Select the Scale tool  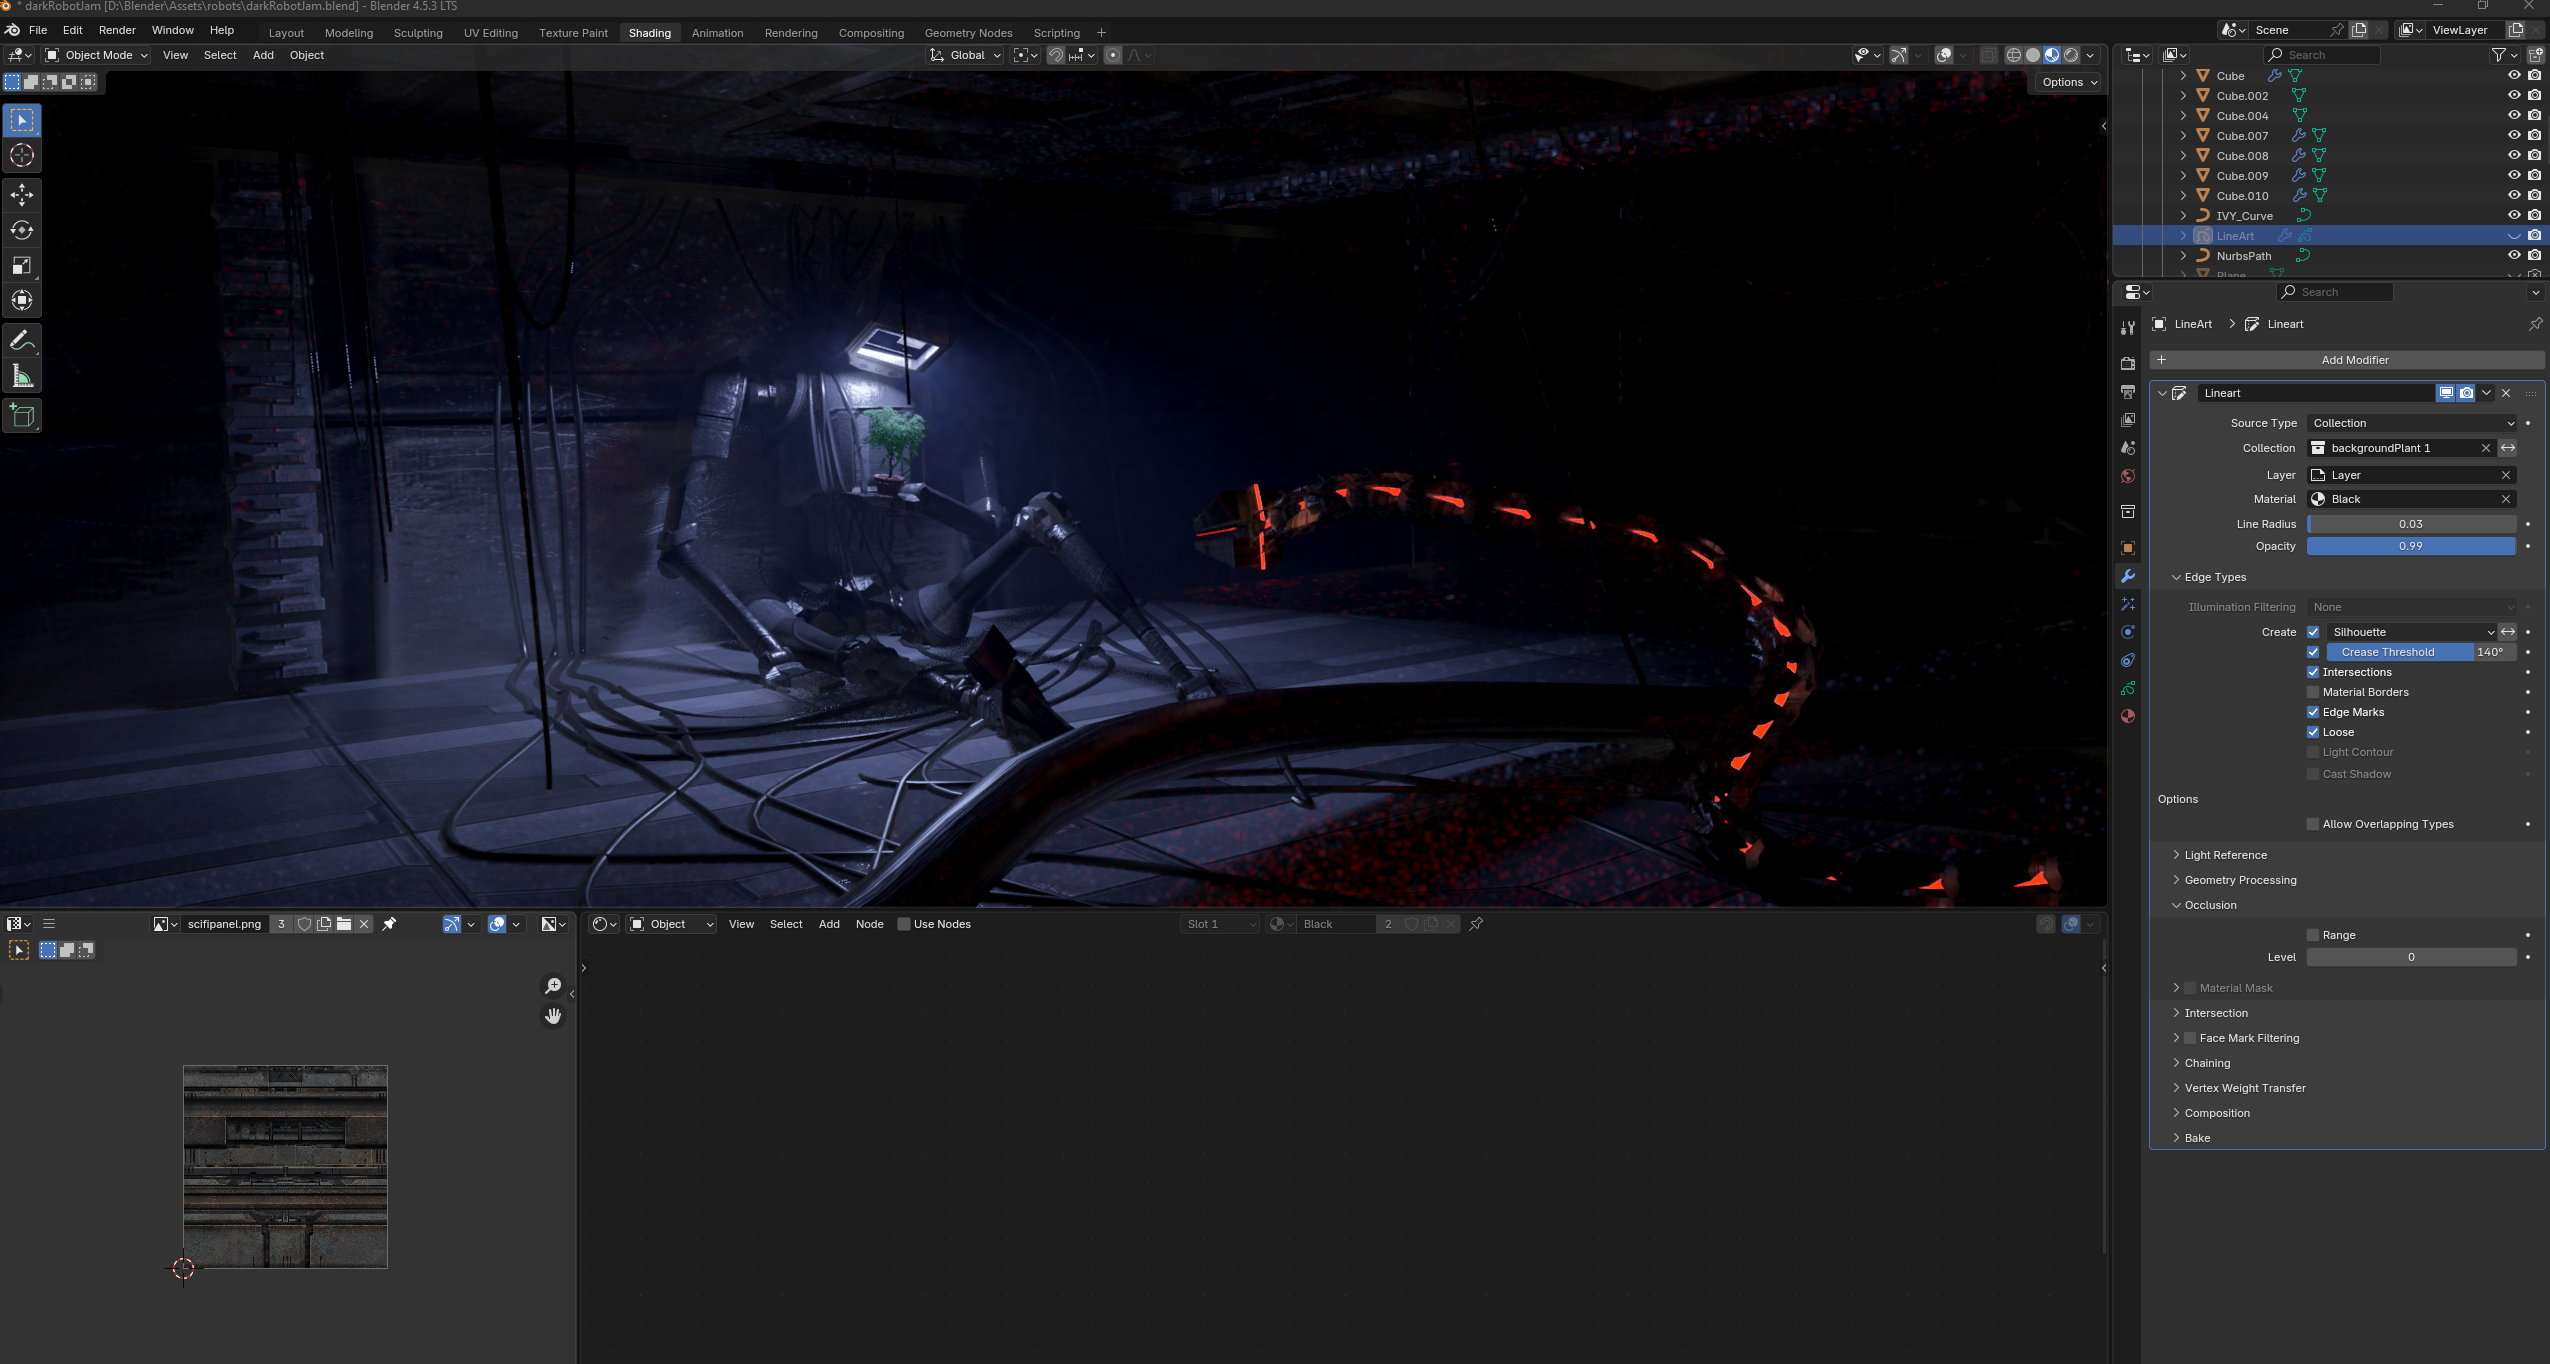pyautogui.click(x=22, y=265)
